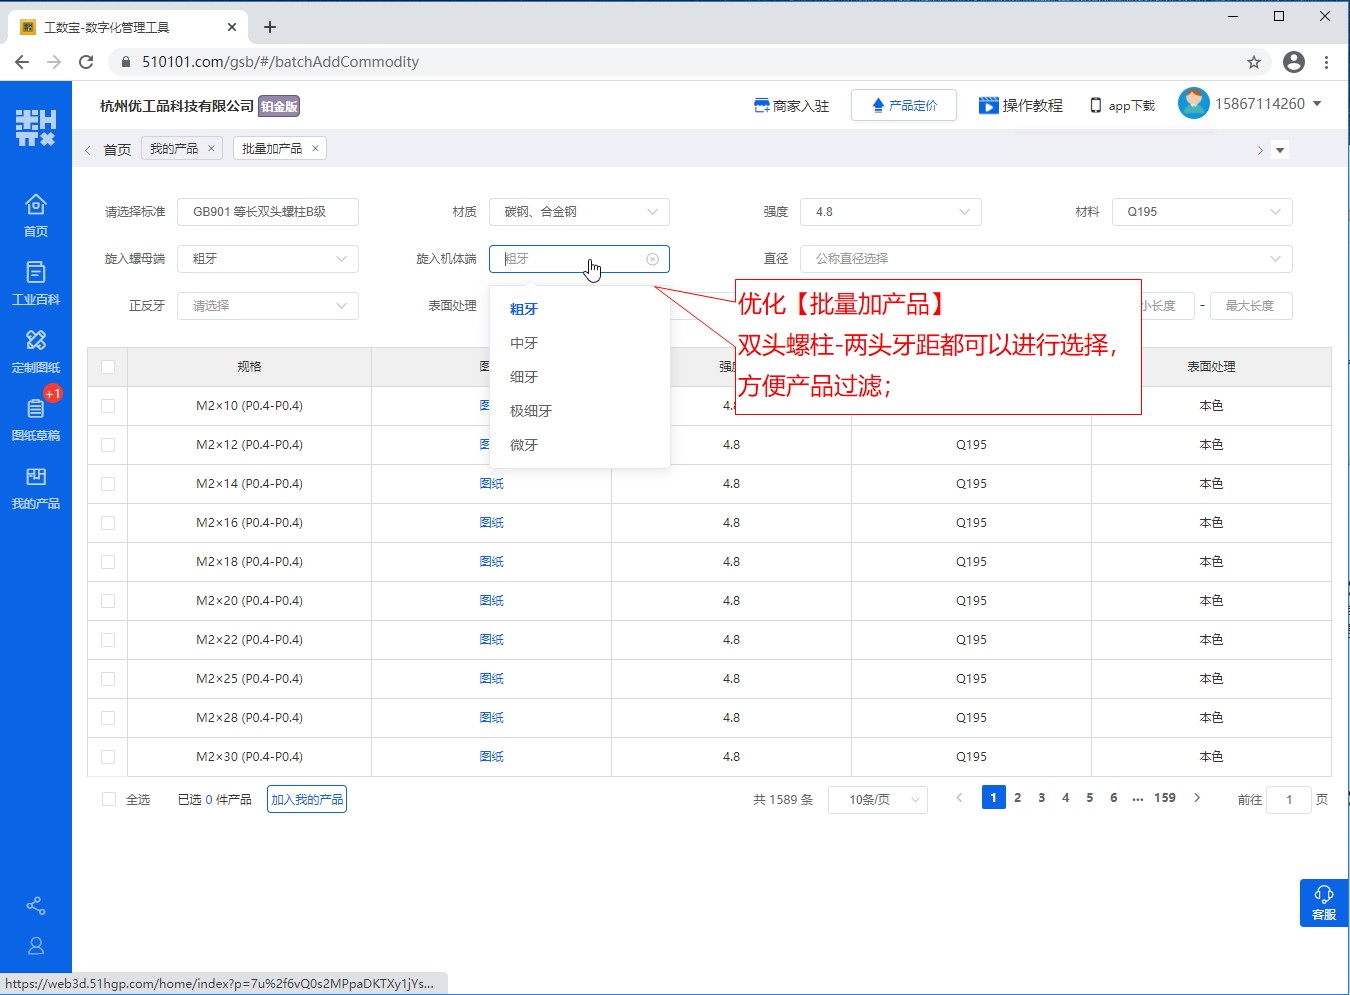Open 图纸草稿 drafts sidebar icon
The image size is (1350, 995).
tap(36, 418)
